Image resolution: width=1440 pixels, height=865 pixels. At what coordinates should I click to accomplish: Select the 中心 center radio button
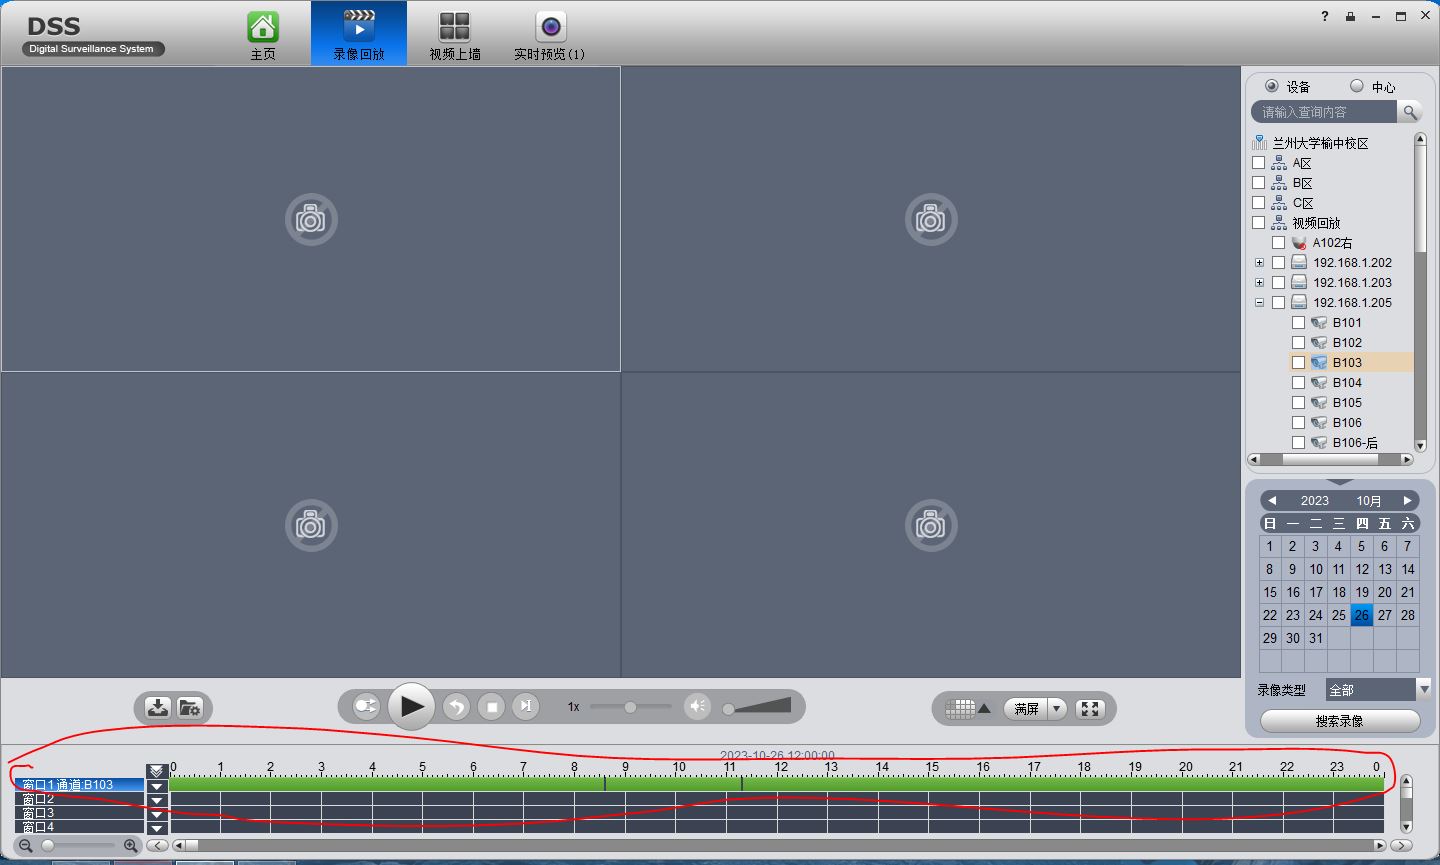click(x=1357, y=86)
